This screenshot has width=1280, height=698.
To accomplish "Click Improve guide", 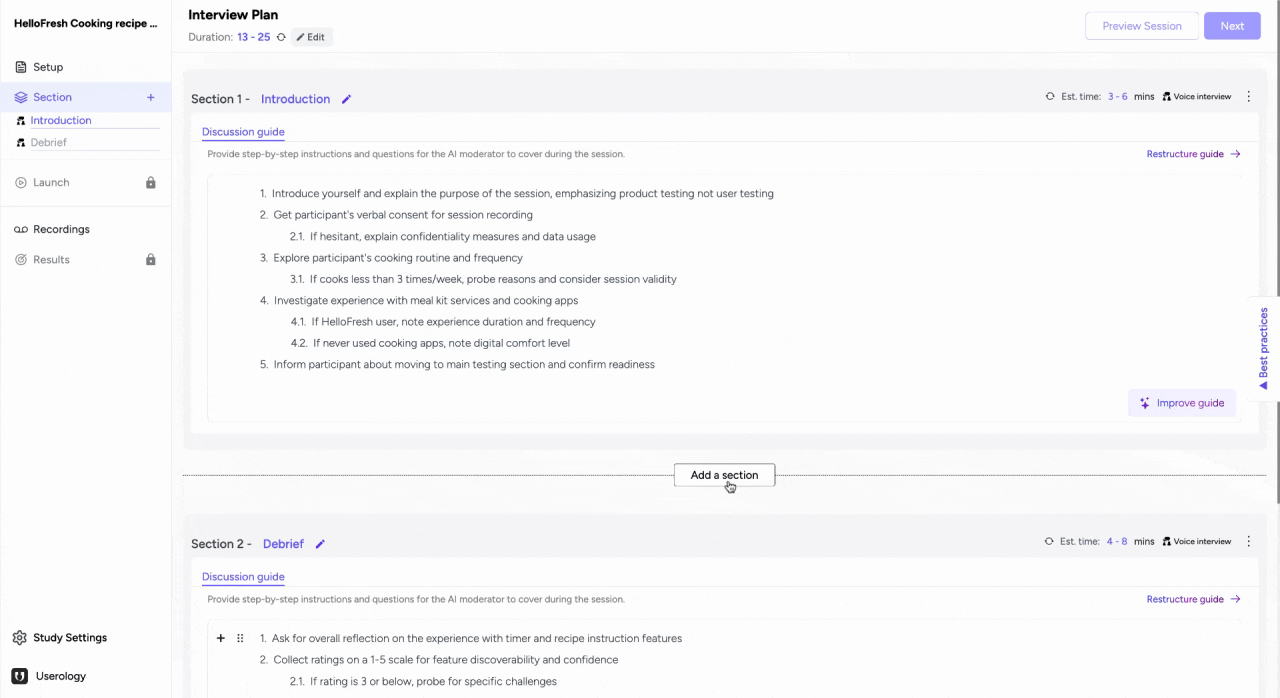I will 1182,402.
